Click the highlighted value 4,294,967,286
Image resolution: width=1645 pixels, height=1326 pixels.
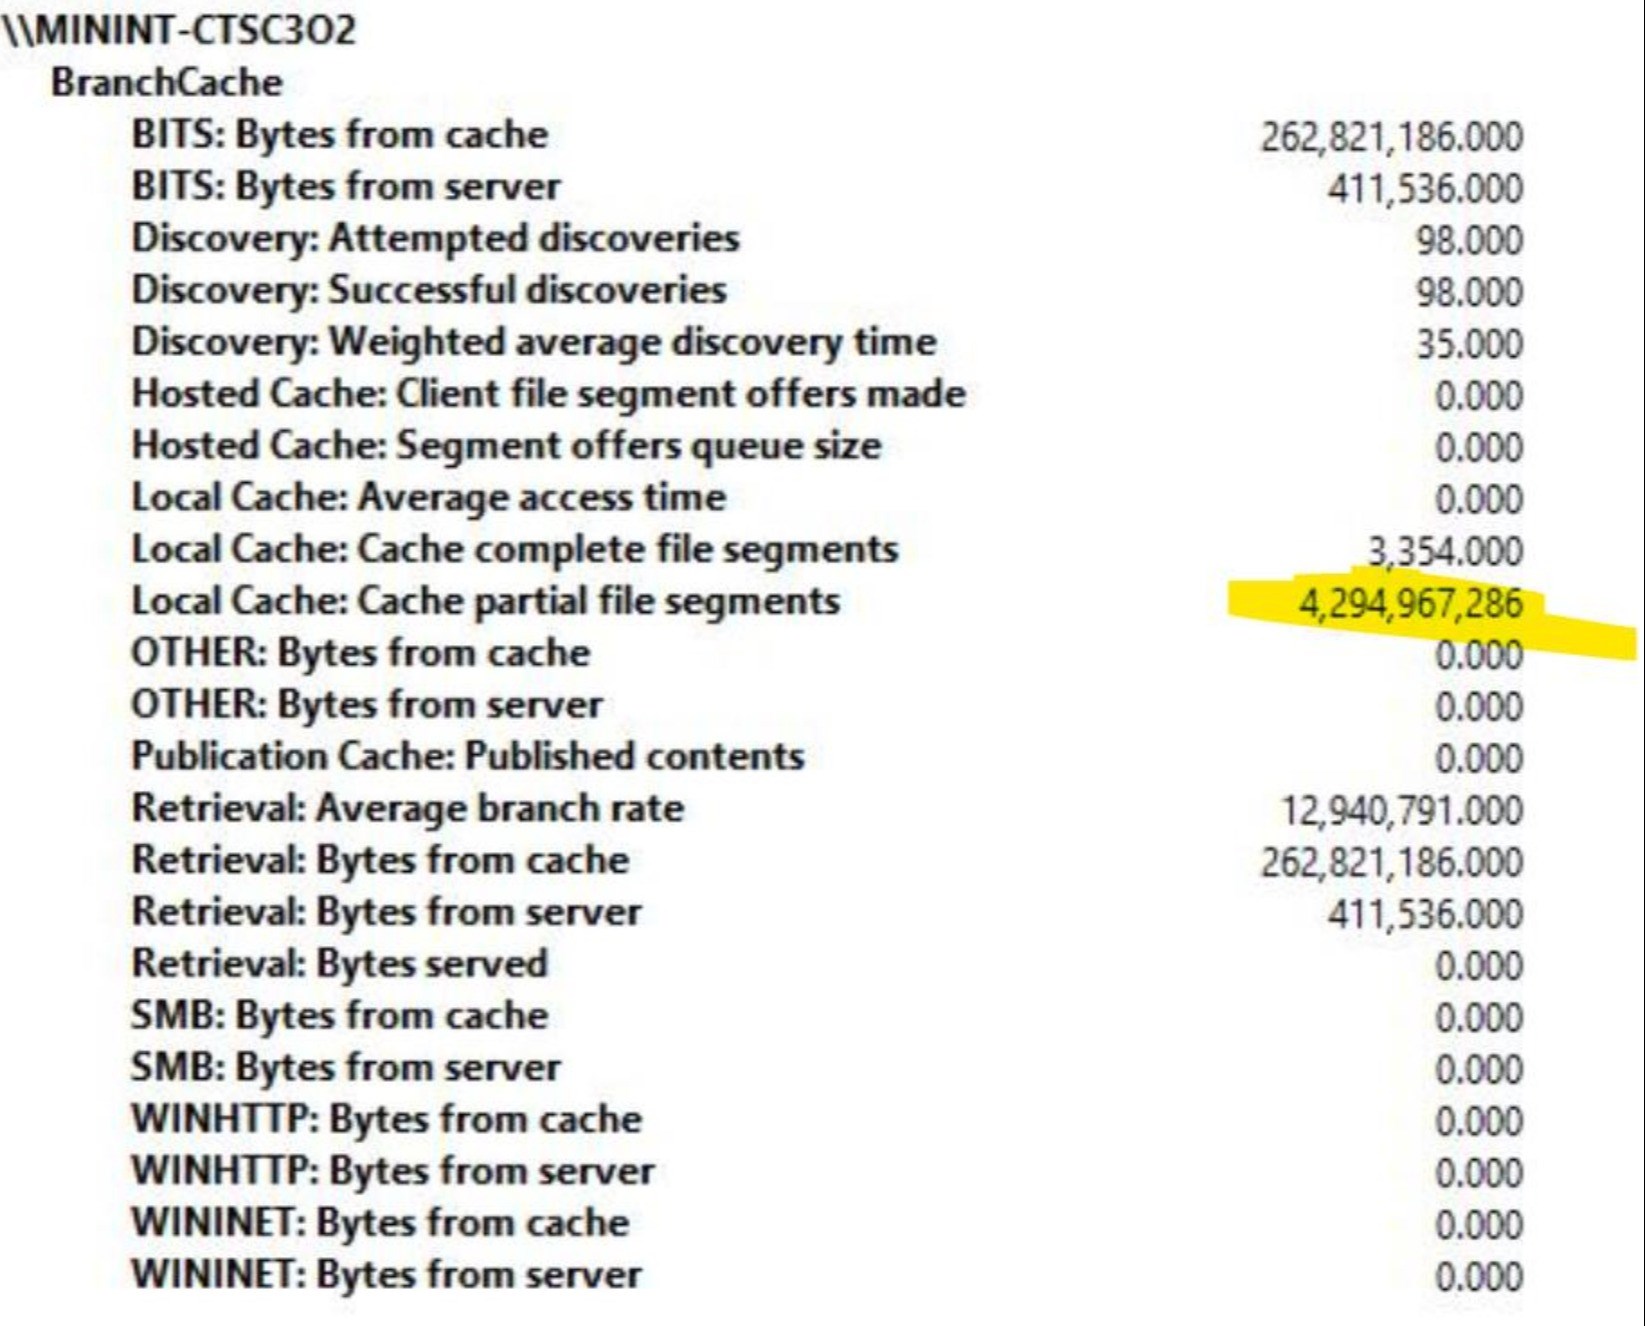(1411, 604)
